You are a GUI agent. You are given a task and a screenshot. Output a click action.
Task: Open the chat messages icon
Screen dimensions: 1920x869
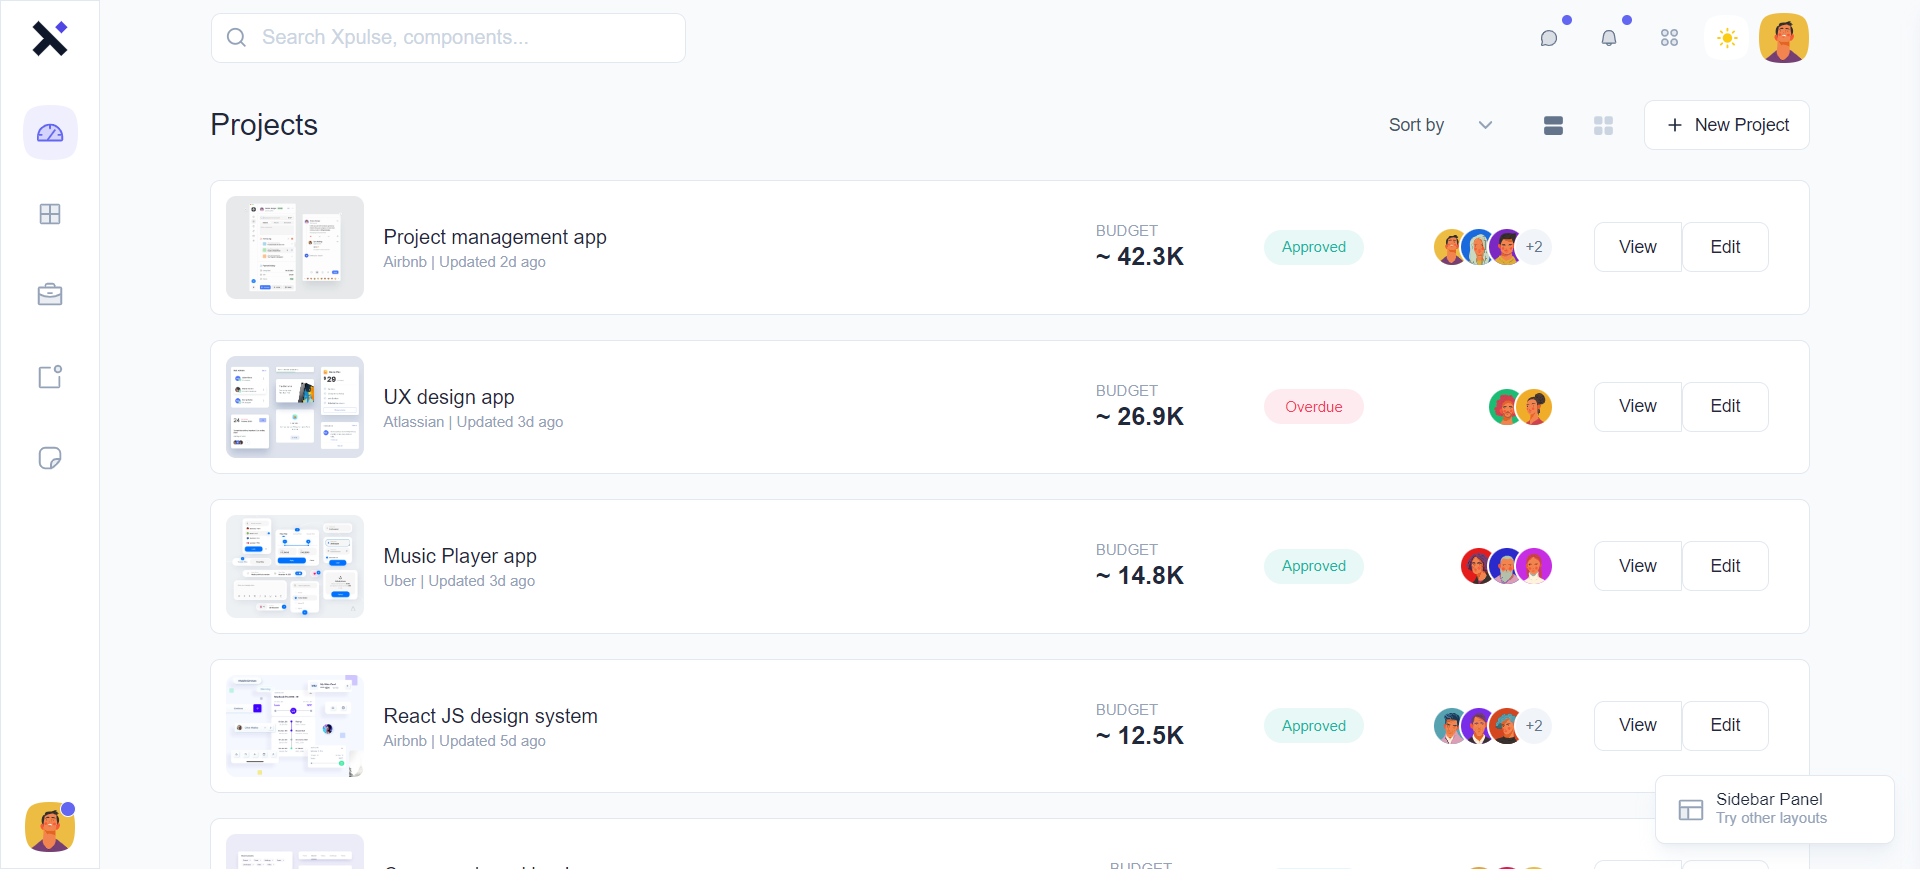[x=1549, y=38]
